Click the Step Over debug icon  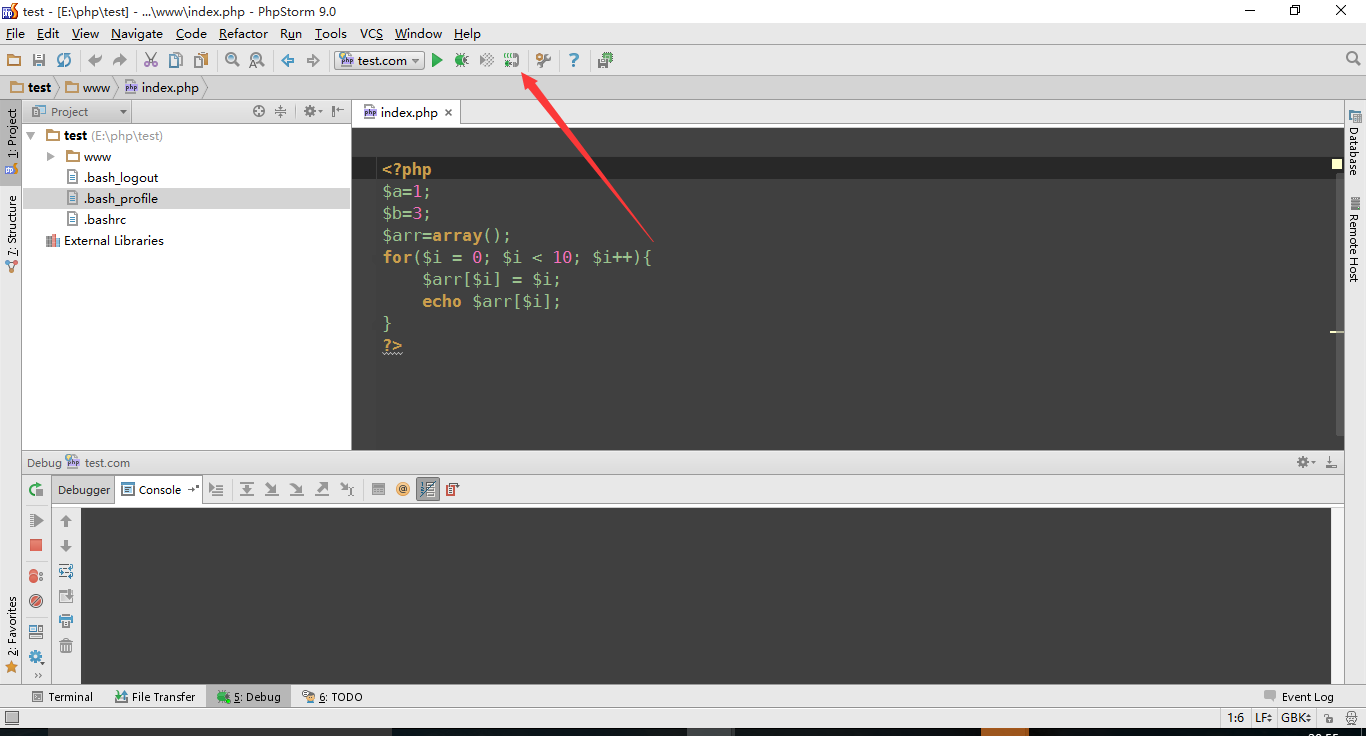click(246, 489)
